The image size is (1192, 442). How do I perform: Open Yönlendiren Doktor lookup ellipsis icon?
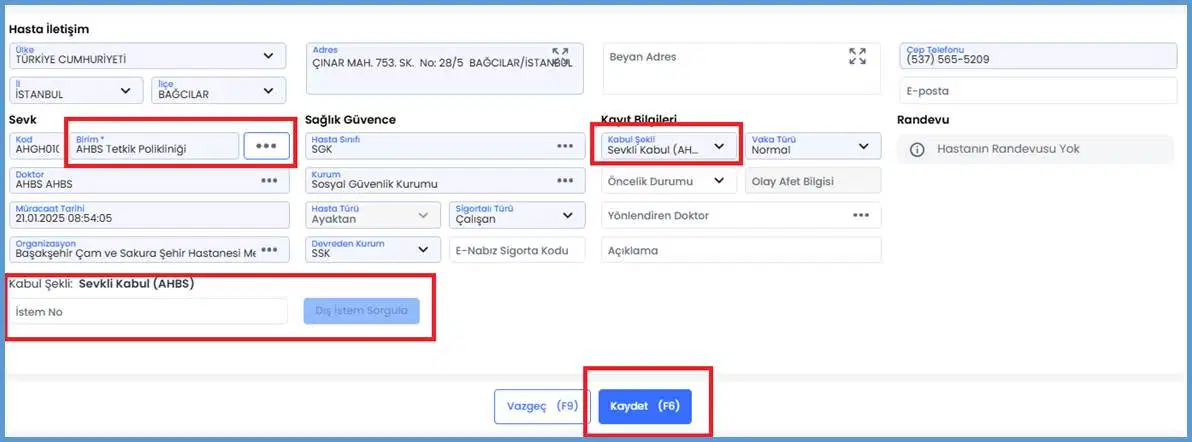861,215
